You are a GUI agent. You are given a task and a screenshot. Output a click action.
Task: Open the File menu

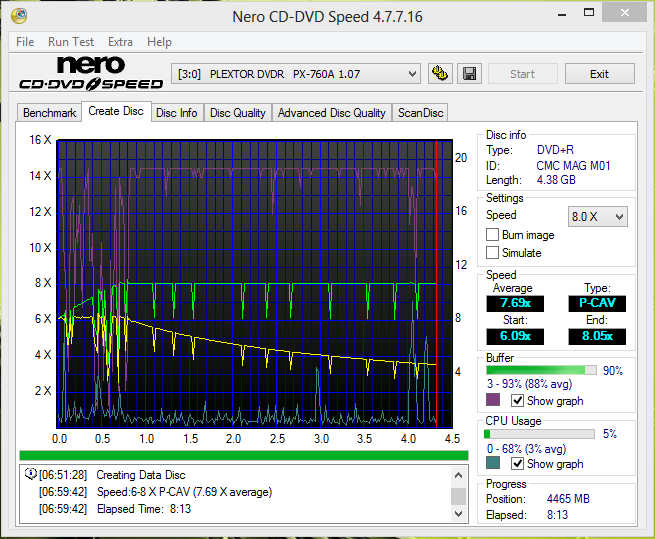click(x=25, y=42)
